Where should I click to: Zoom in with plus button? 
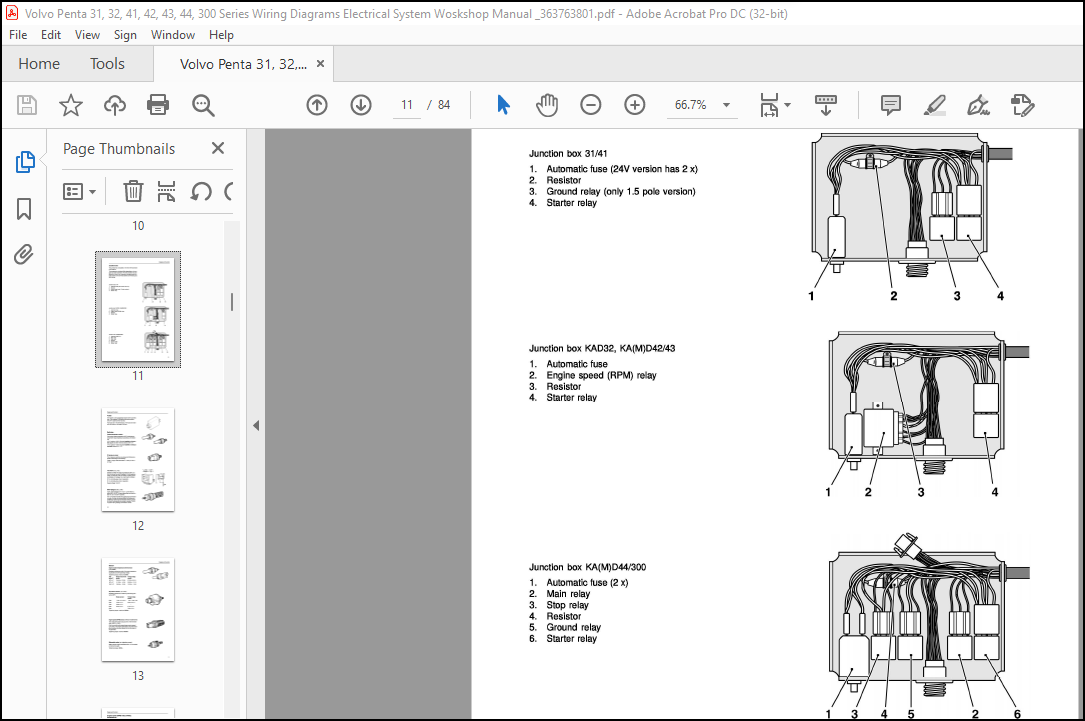tap(635, 105)
